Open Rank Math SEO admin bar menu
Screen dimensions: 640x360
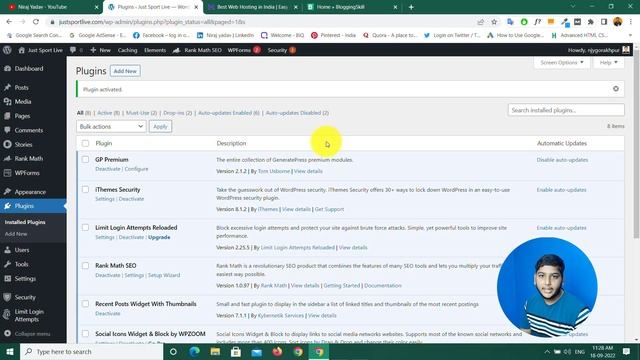[198, 50]
